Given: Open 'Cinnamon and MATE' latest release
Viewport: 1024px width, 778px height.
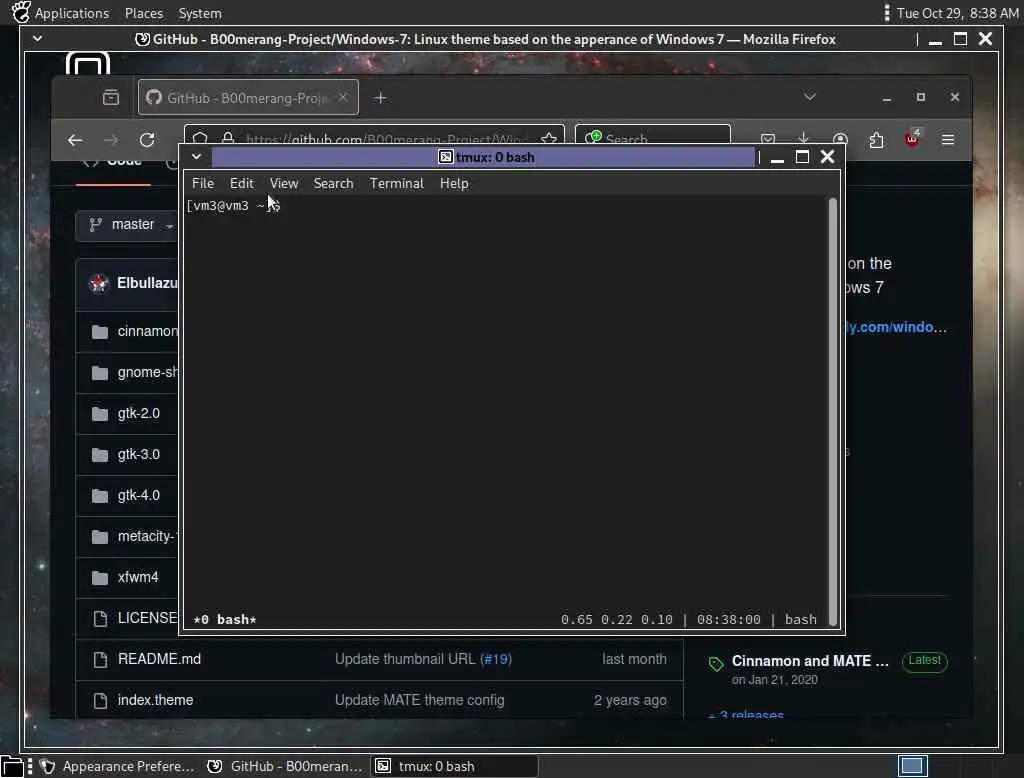Looking at the screenshot, I should [x=810, y=661].
